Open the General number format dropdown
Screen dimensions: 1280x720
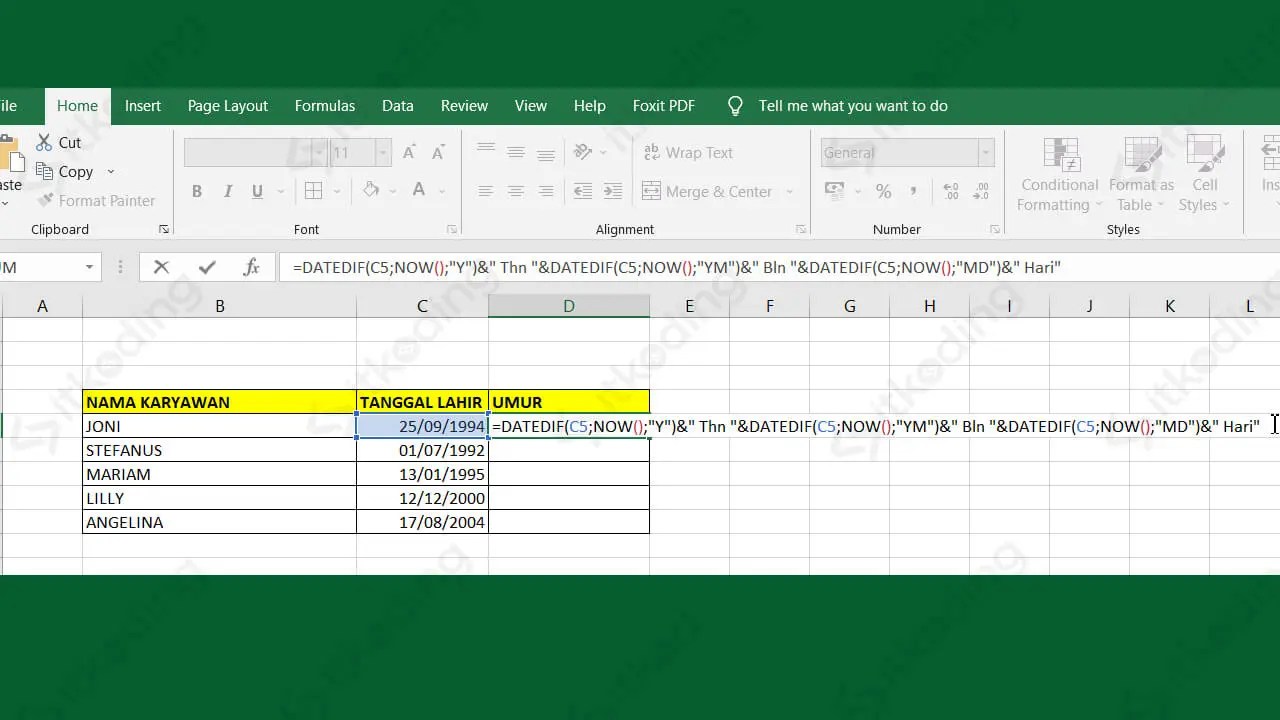[986, 153]
